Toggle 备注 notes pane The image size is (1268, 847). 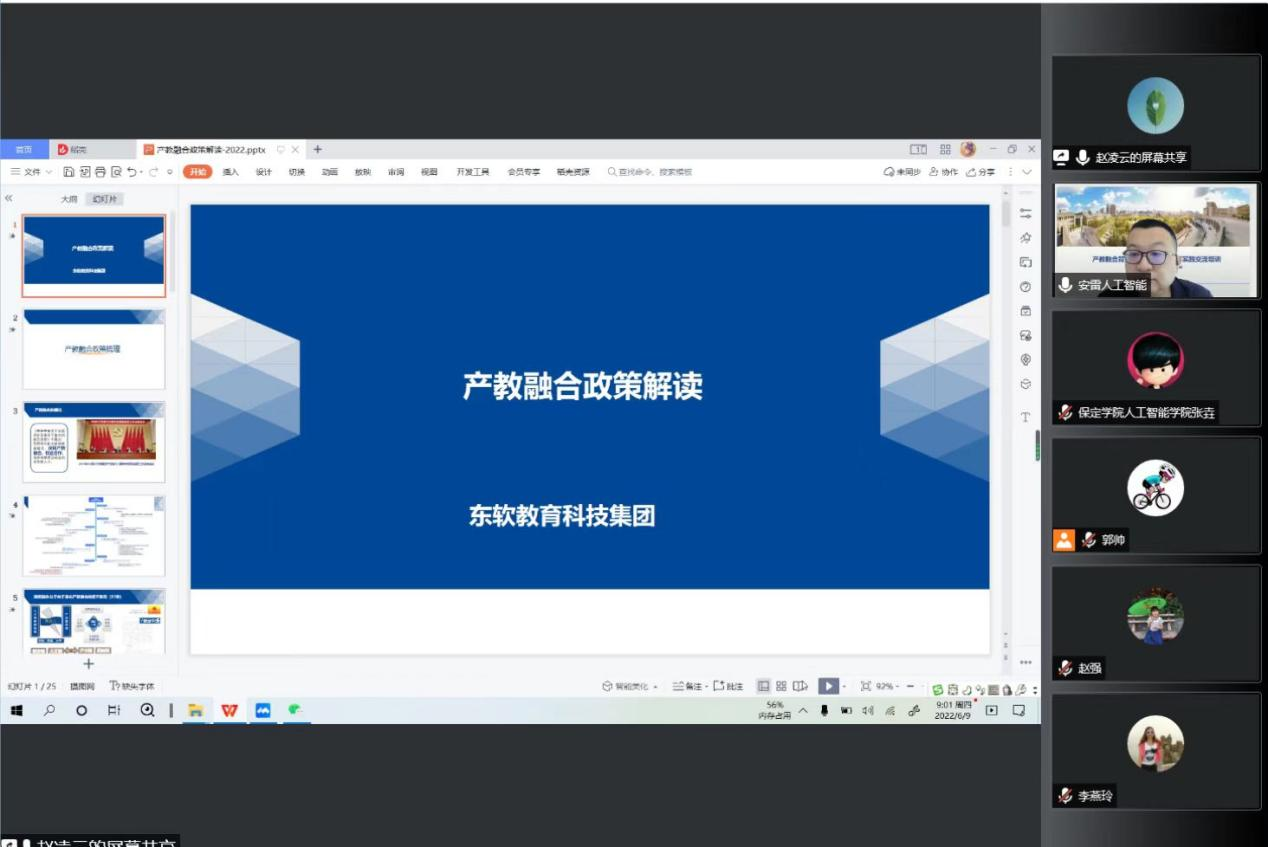point(689,686)
